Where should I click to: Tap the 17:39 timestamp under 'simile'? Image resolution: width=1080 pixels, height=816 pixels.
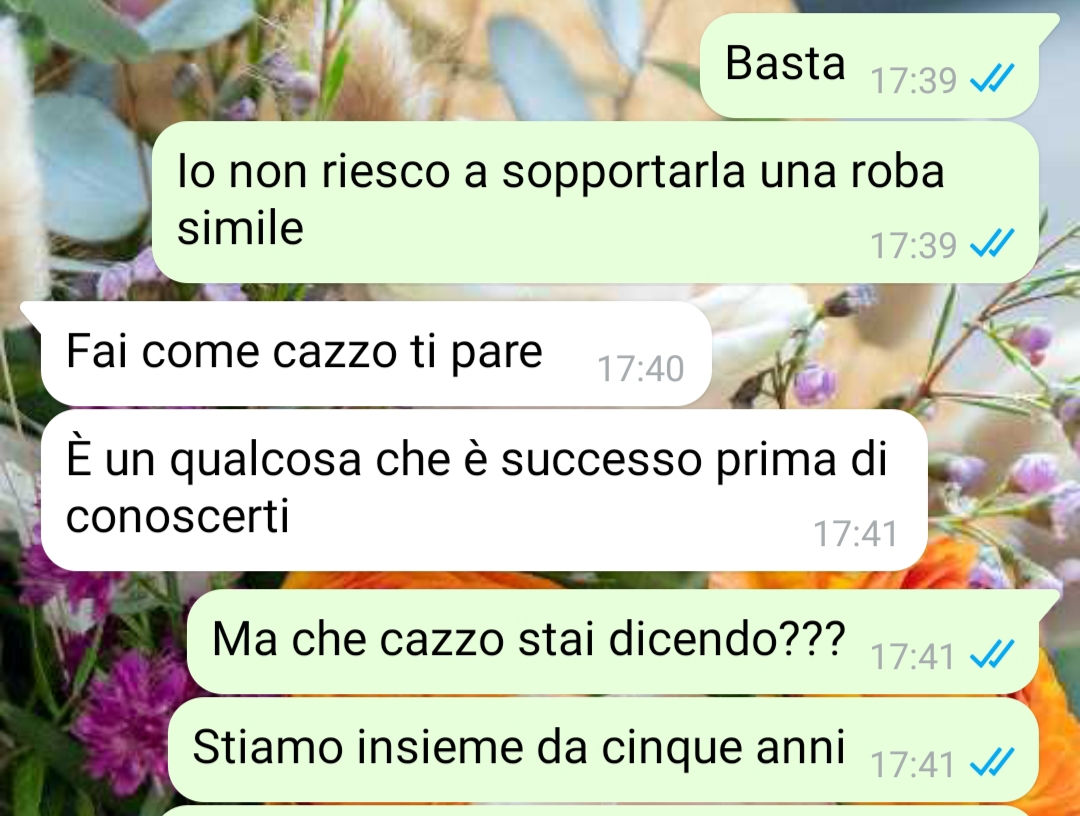point(913,245)
